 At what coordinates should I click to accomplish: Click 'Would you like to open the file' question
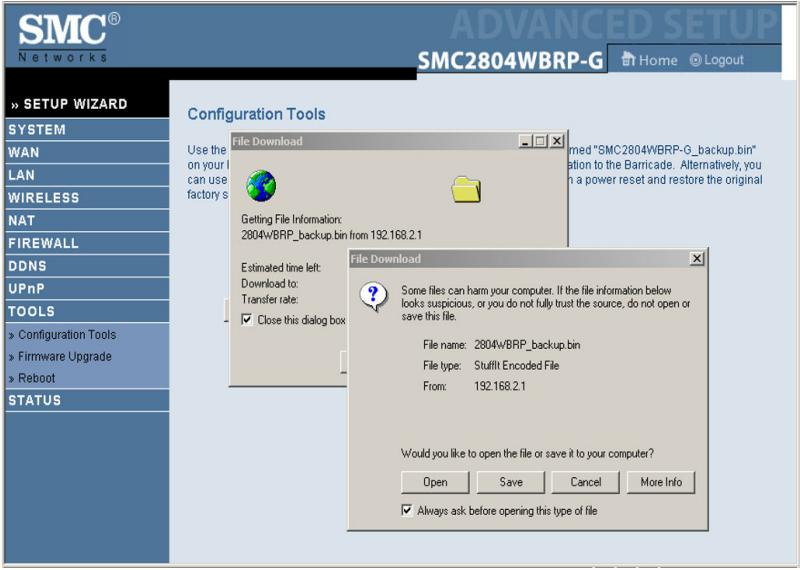coord(527,453)
